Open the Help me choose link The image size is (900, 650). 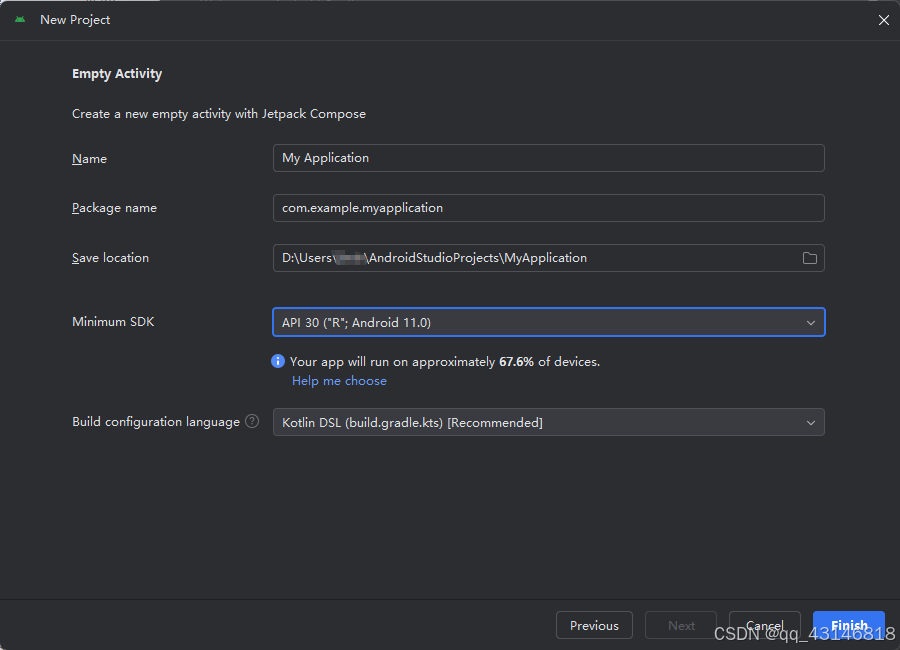pos(339,381)
